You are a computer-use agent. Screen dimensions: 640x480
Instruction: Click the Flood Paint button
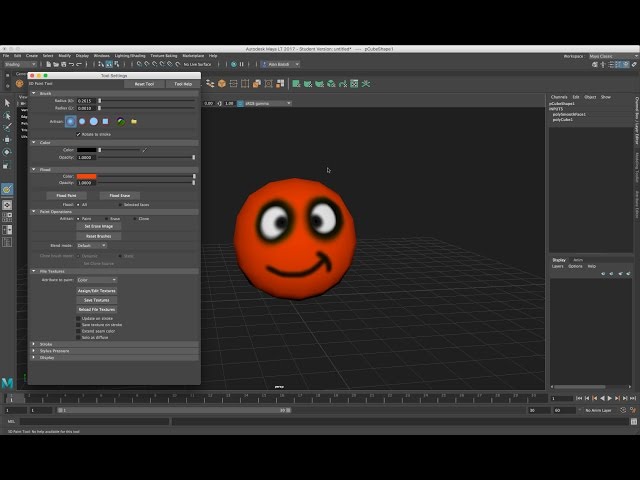click(66, 196)
